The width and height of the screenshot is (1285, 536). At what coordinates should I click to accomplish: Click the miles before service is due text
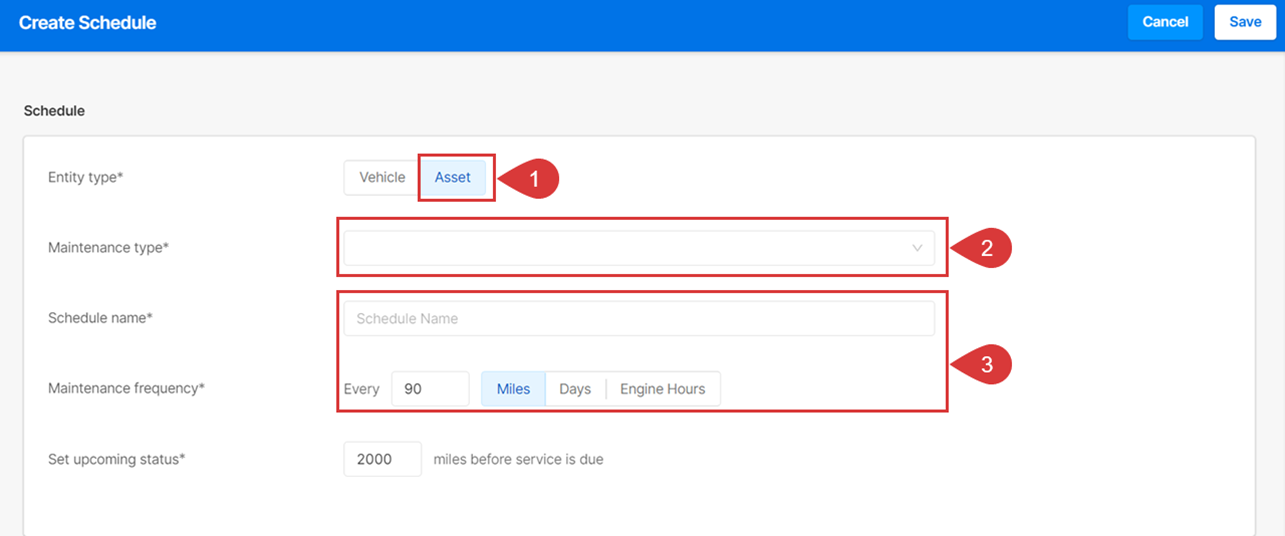point(518,459)
